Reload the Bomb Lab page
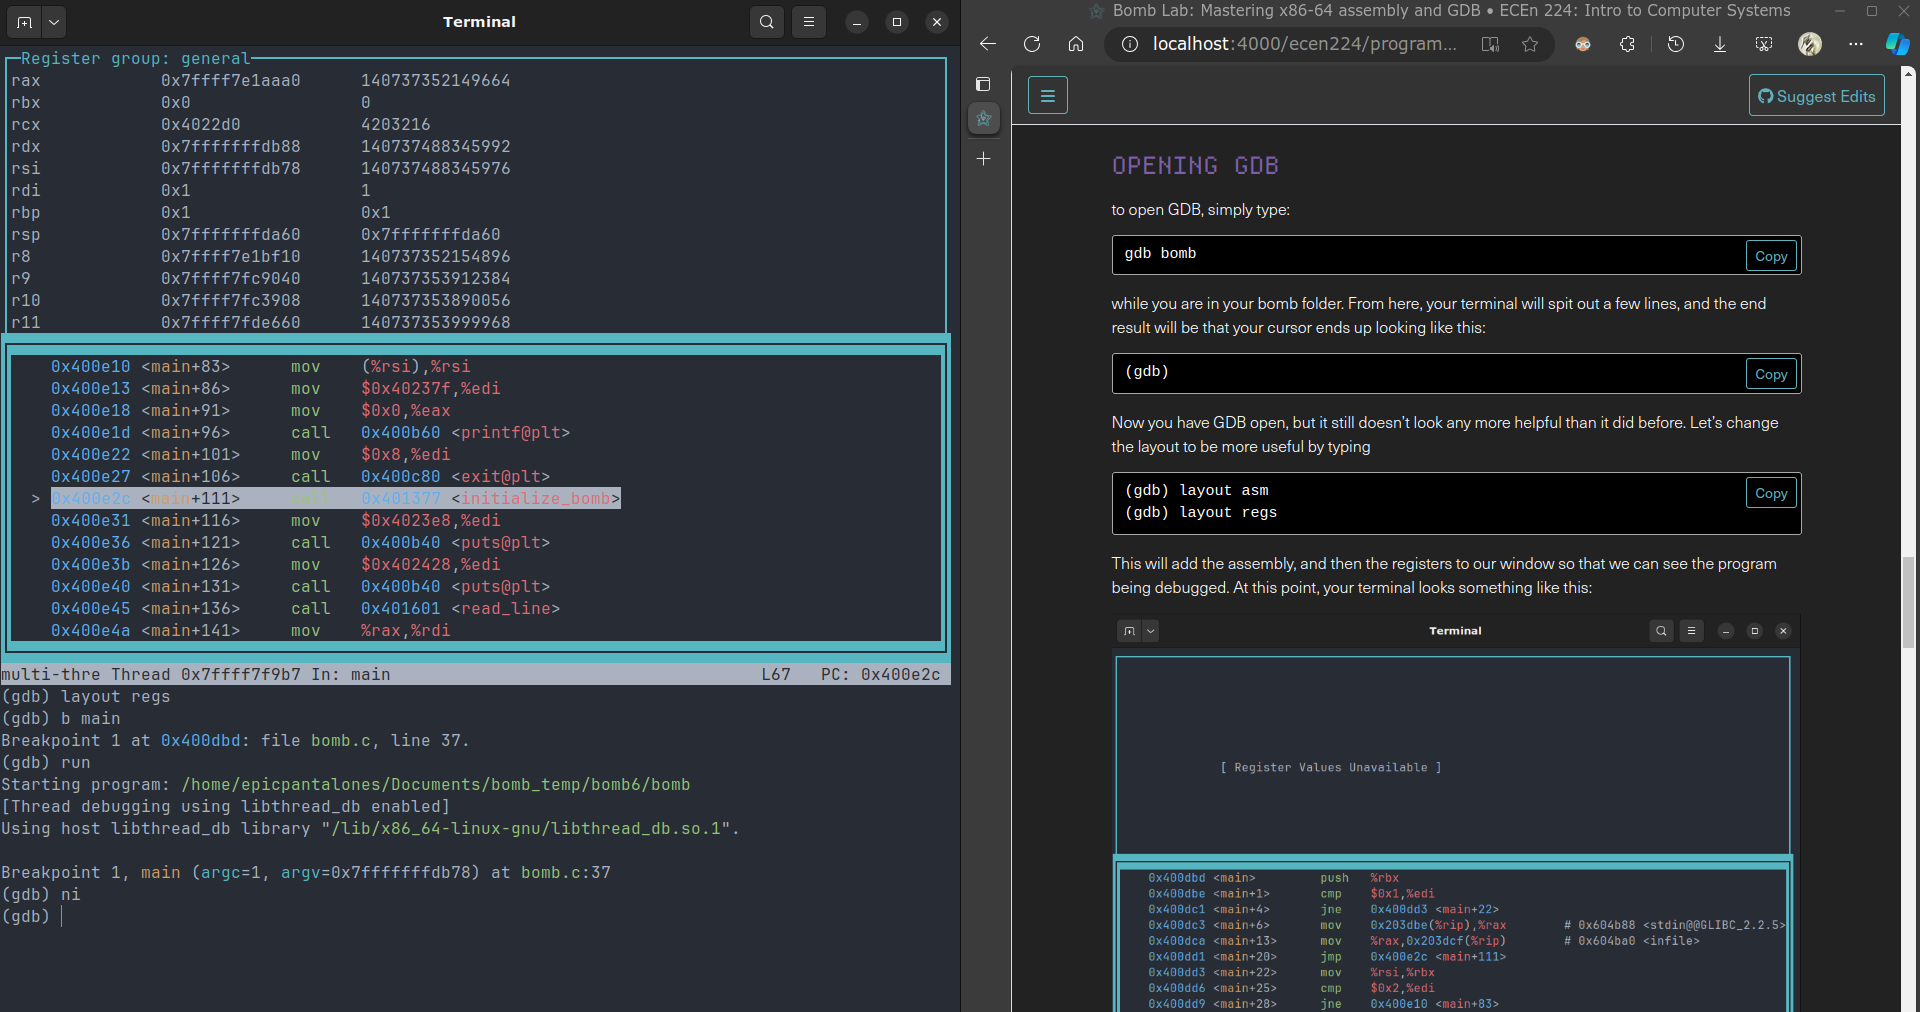This screenshot has height=1012, width=1920. click(x=1032, y=44)
